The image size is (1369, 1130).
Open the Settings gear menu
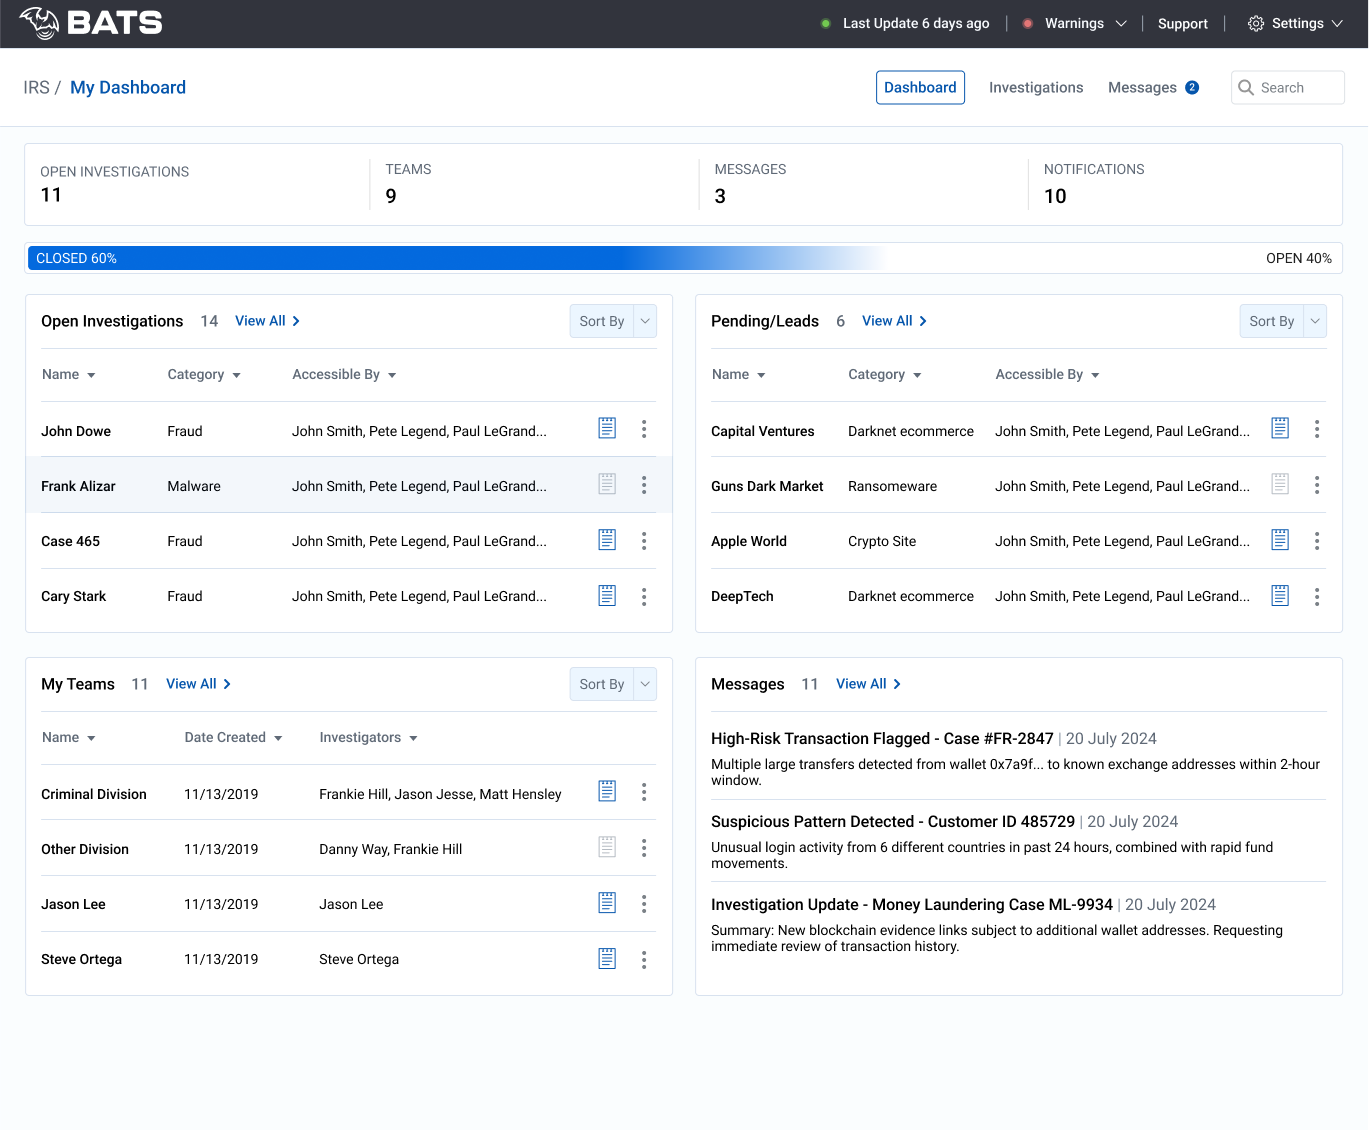pyautogui.click(x=1295, y=23)
